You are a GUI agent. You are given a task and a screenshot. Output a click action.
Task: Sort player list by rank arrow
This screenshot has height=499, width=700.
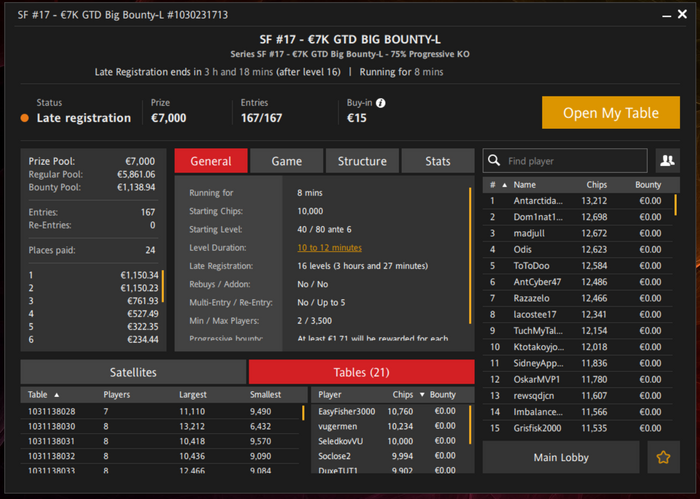pos(504,185)
